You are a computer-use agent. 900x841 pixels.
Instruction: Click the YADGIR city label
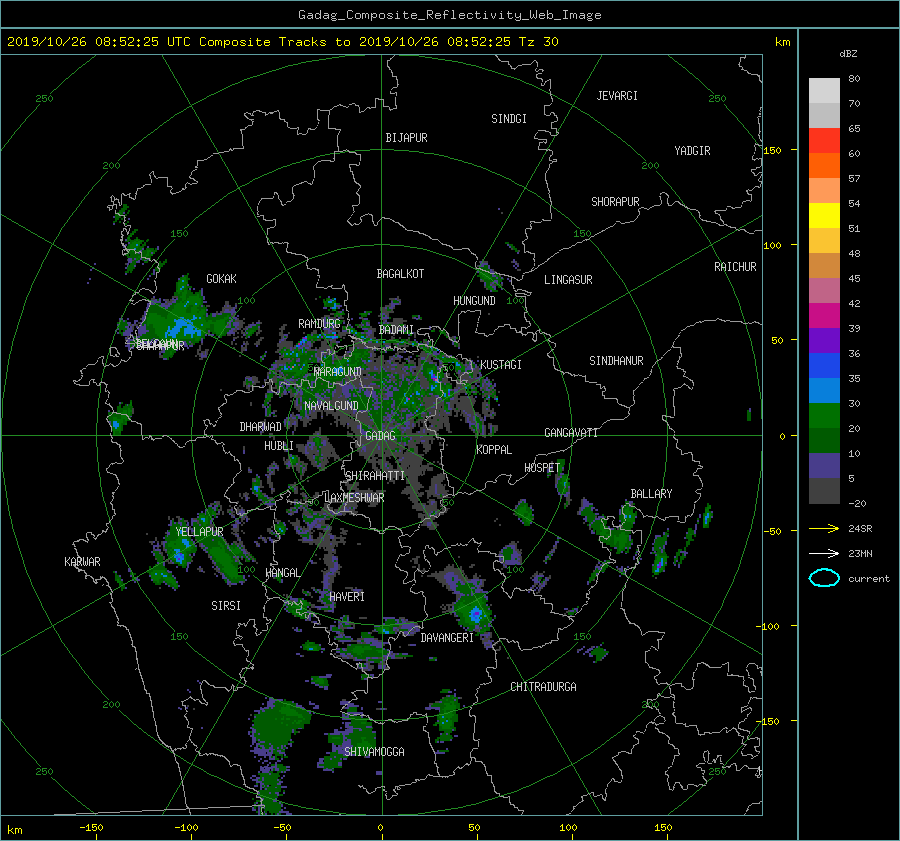tap(692, 151)
